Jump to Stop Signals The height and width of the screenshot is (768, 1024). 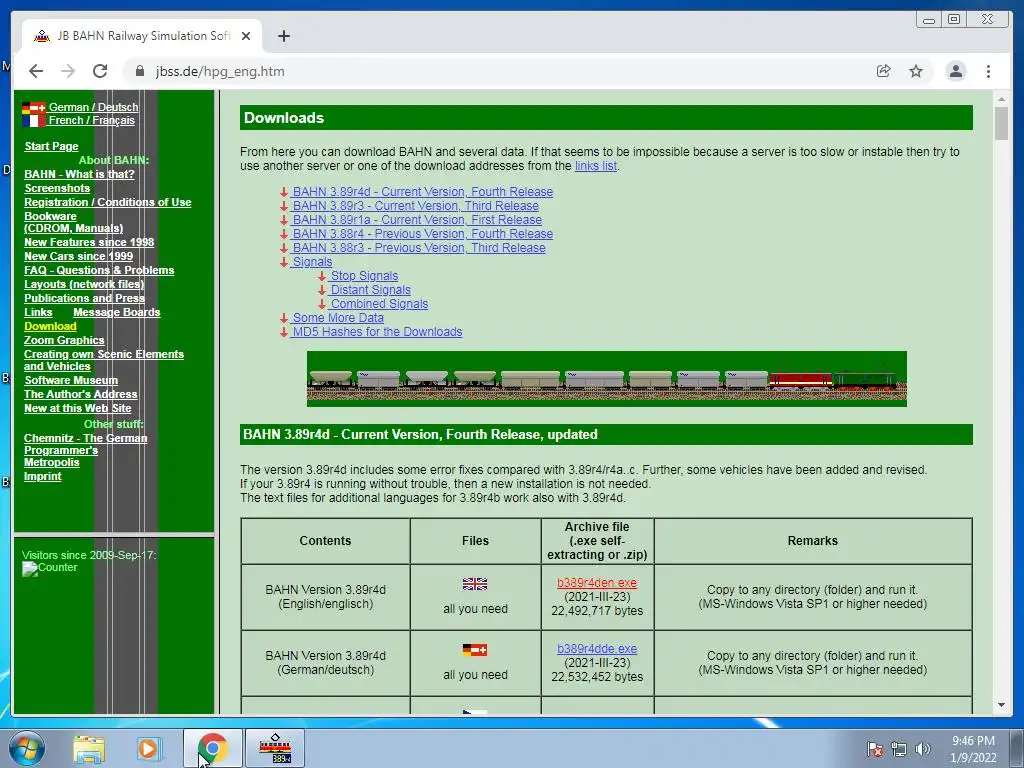tap(364, 276)
